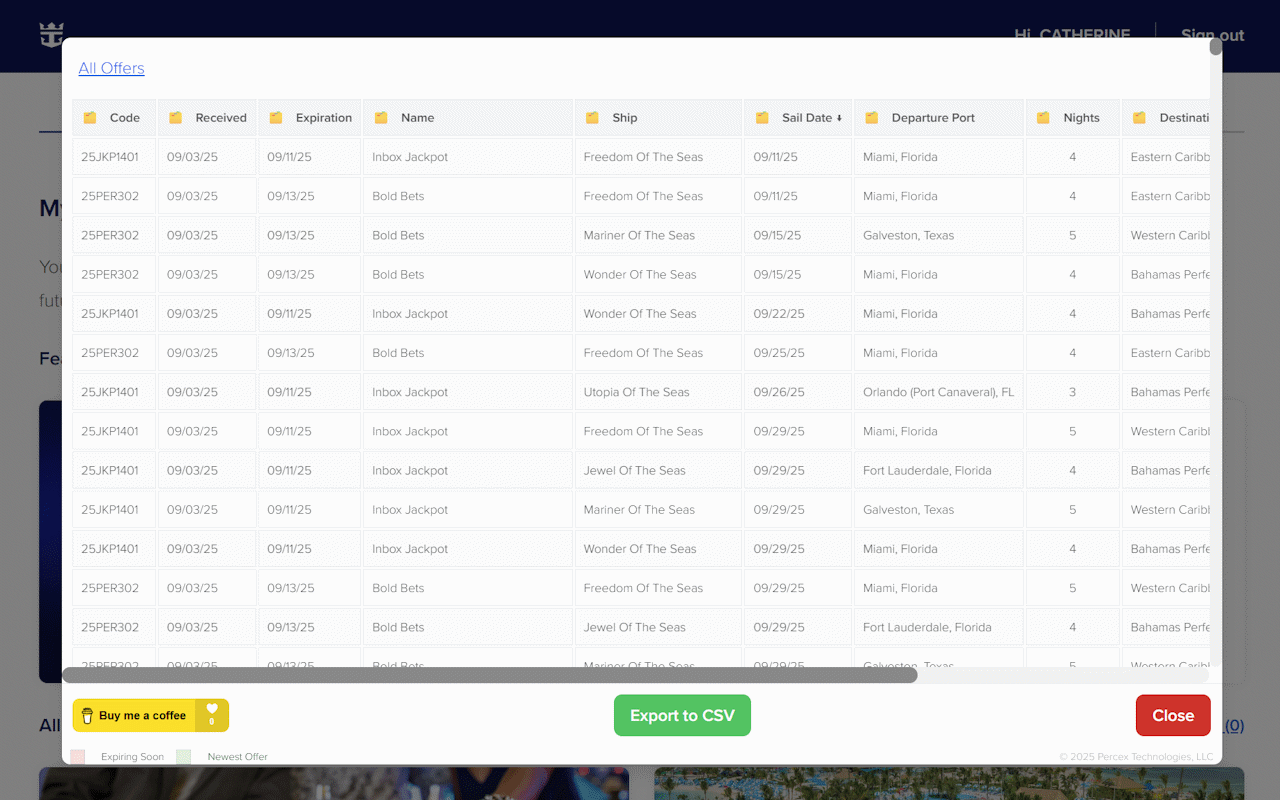Export the offers table to CSV
Image resolution: width=1280 pixels, height=800 pixels.
pos(682,715)
